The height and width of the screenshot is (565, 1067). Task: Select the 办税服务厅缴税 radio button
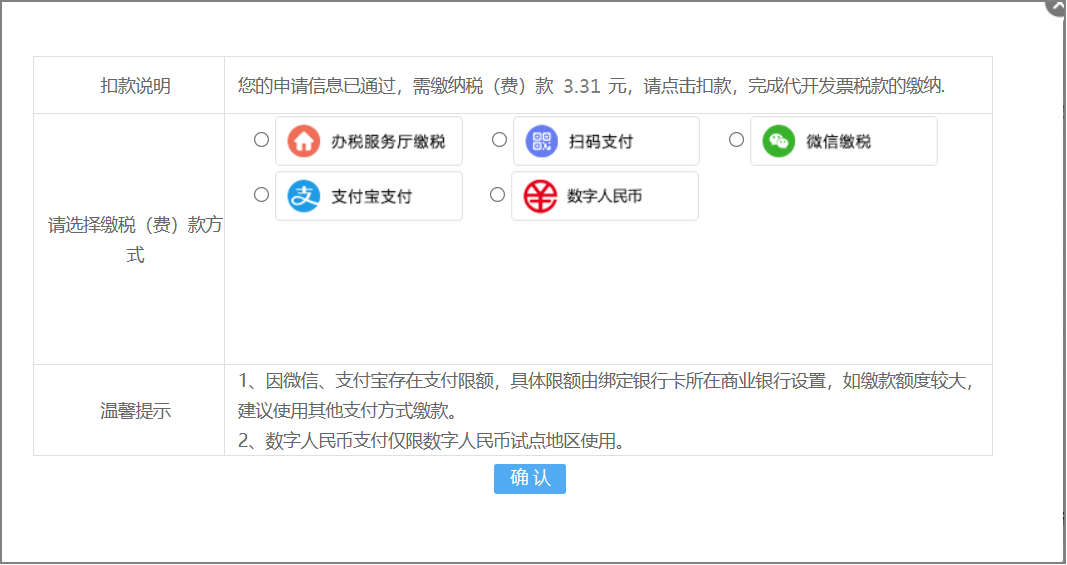pyautogui.click(x=261, y=140)
